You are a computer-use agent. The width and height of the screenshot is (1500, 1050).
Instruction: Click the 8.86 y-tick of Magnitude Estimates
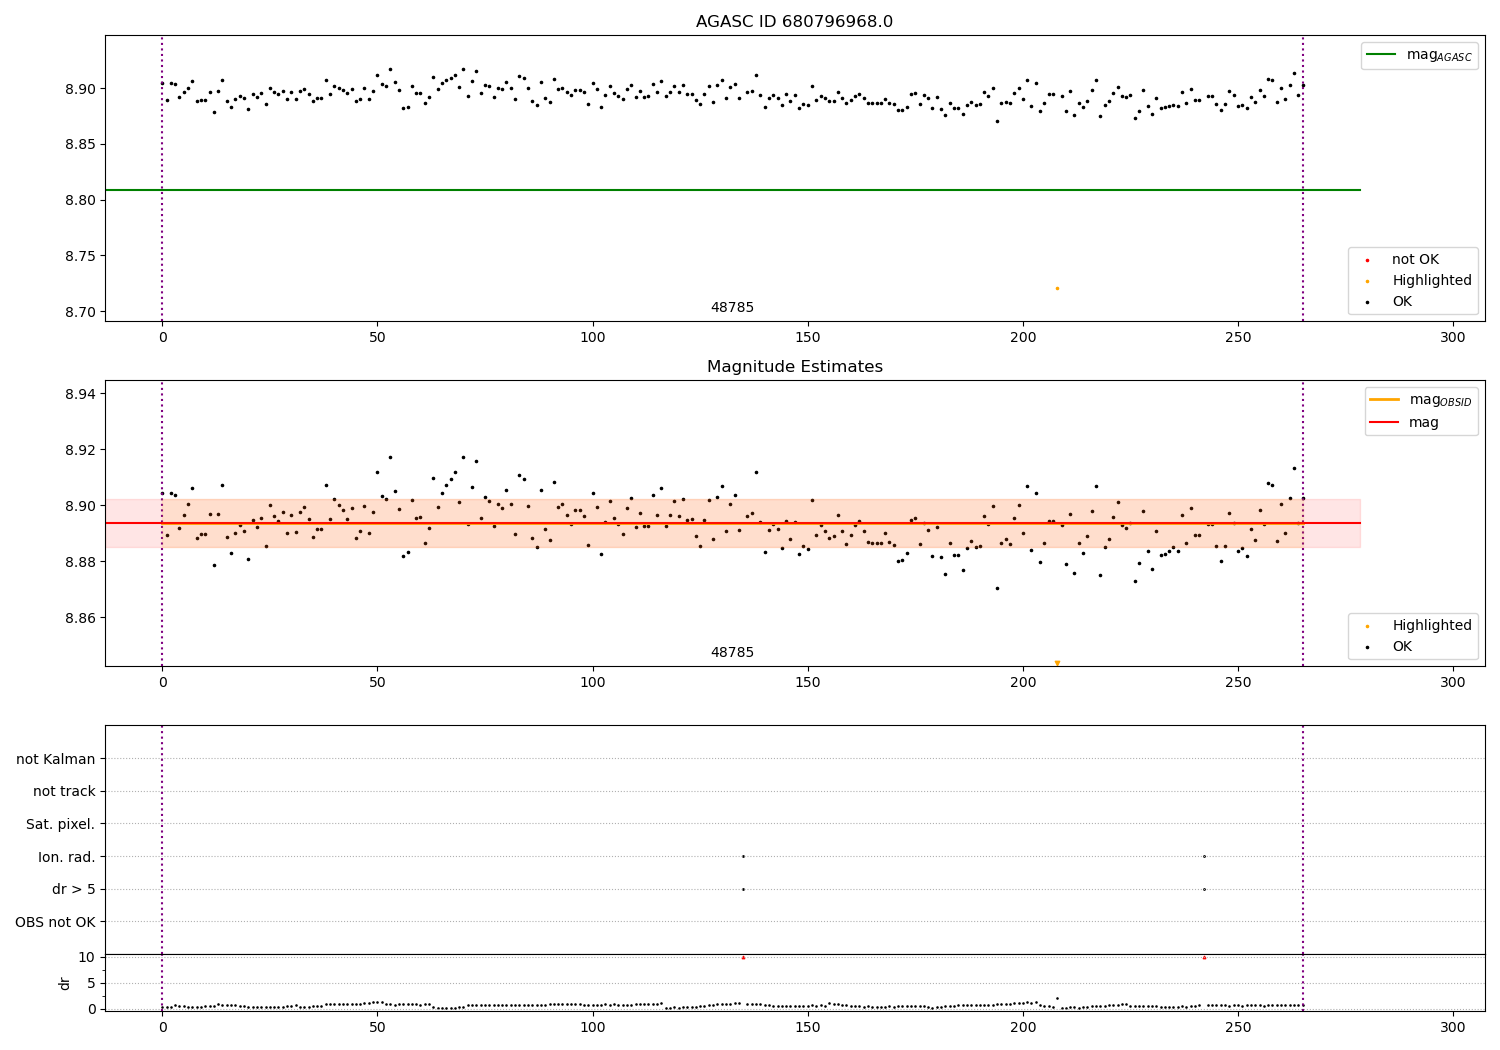coord(79,618)
